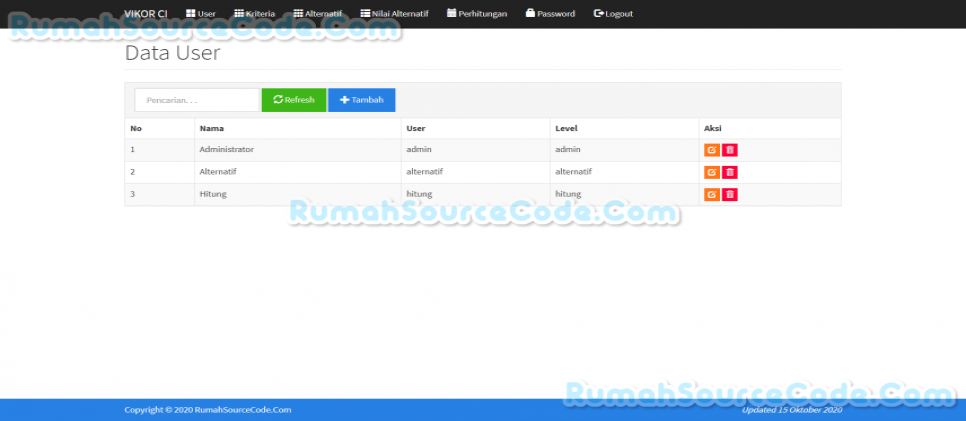Click the Nama column header
Screen dimensions: 966x421
click(211, 128)
